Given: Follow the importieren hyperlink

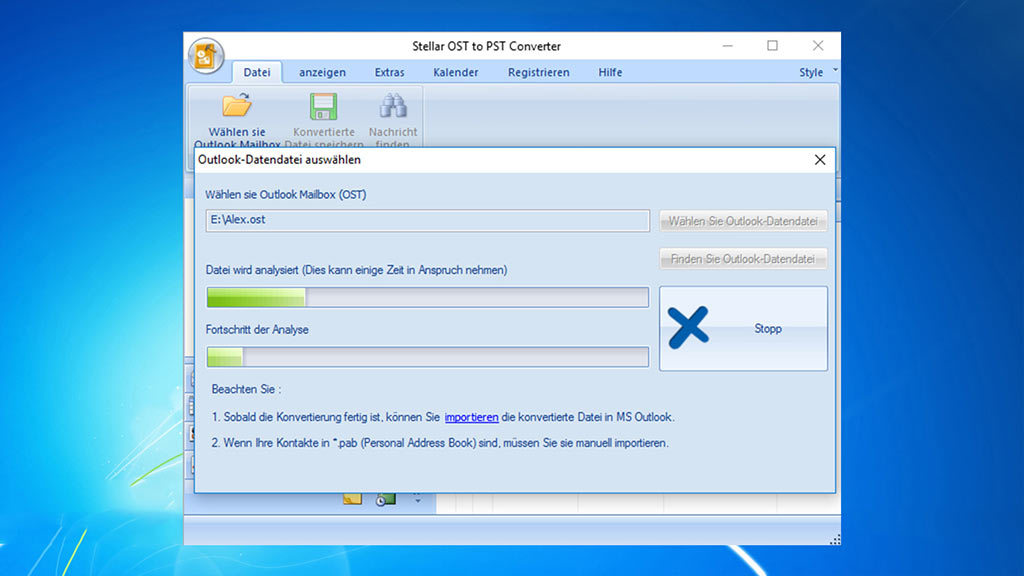Looking at the screenshot, I should (471, 417).
